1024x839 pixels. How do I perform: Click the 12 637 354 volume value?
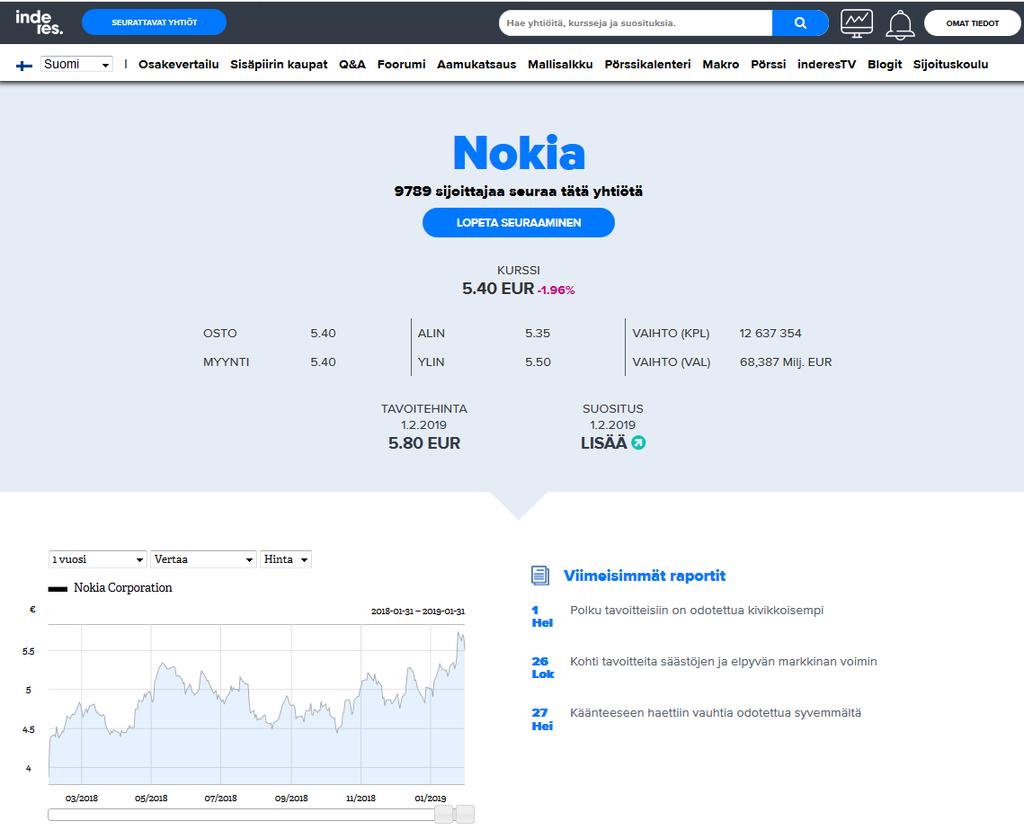click(770, 333)
